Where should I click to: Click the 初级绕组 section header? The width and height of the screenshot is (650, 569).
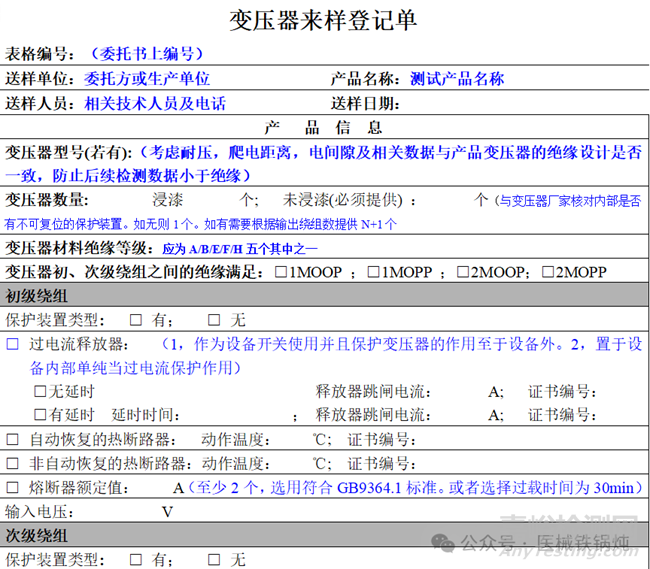tap(37, 296)
